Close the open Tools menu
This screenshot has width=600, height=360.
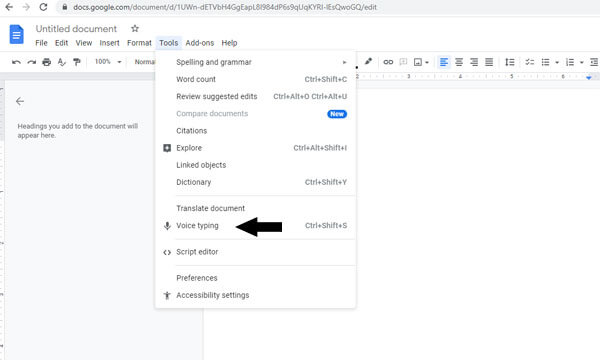tap(169, 43)
